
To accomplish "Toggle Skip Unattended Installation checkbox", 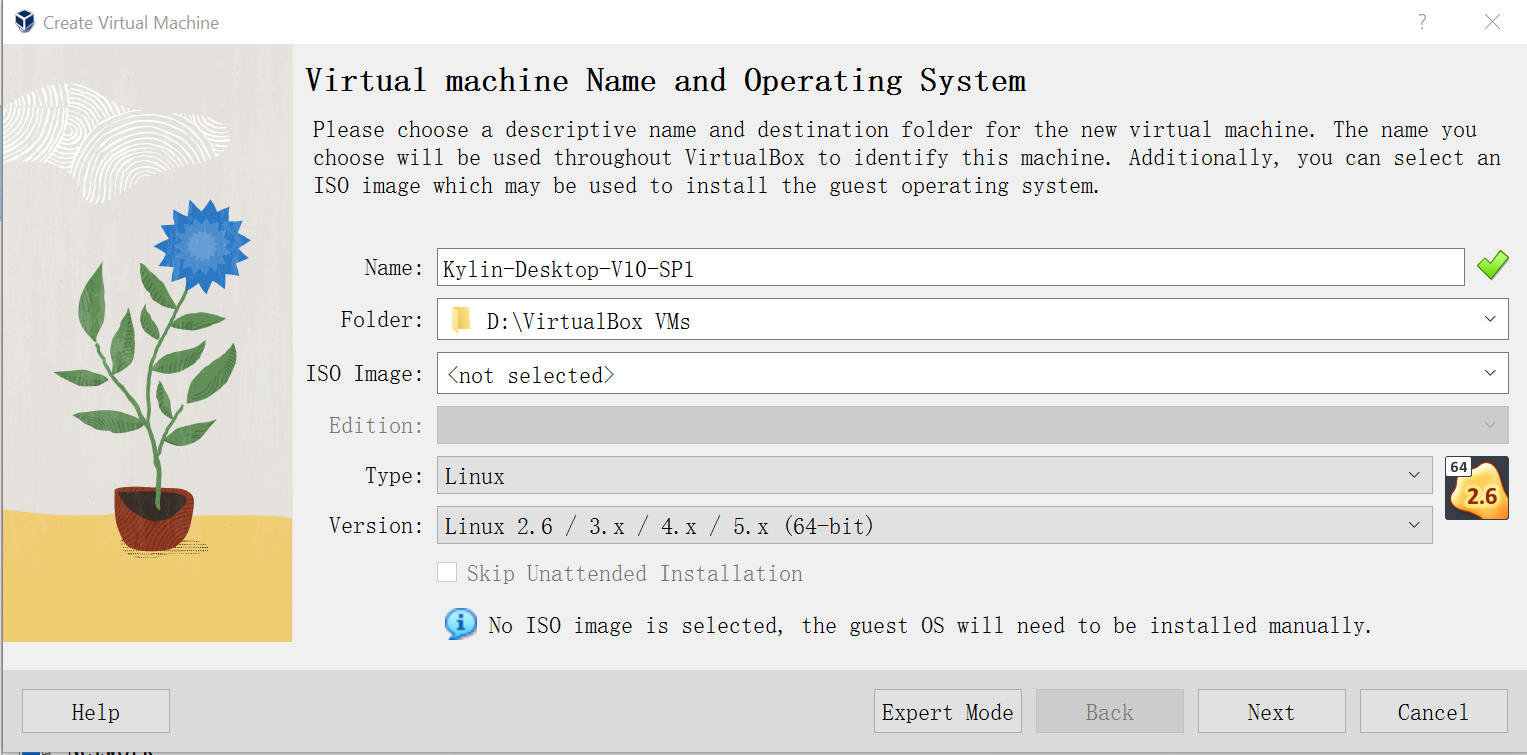I will 447,573.
